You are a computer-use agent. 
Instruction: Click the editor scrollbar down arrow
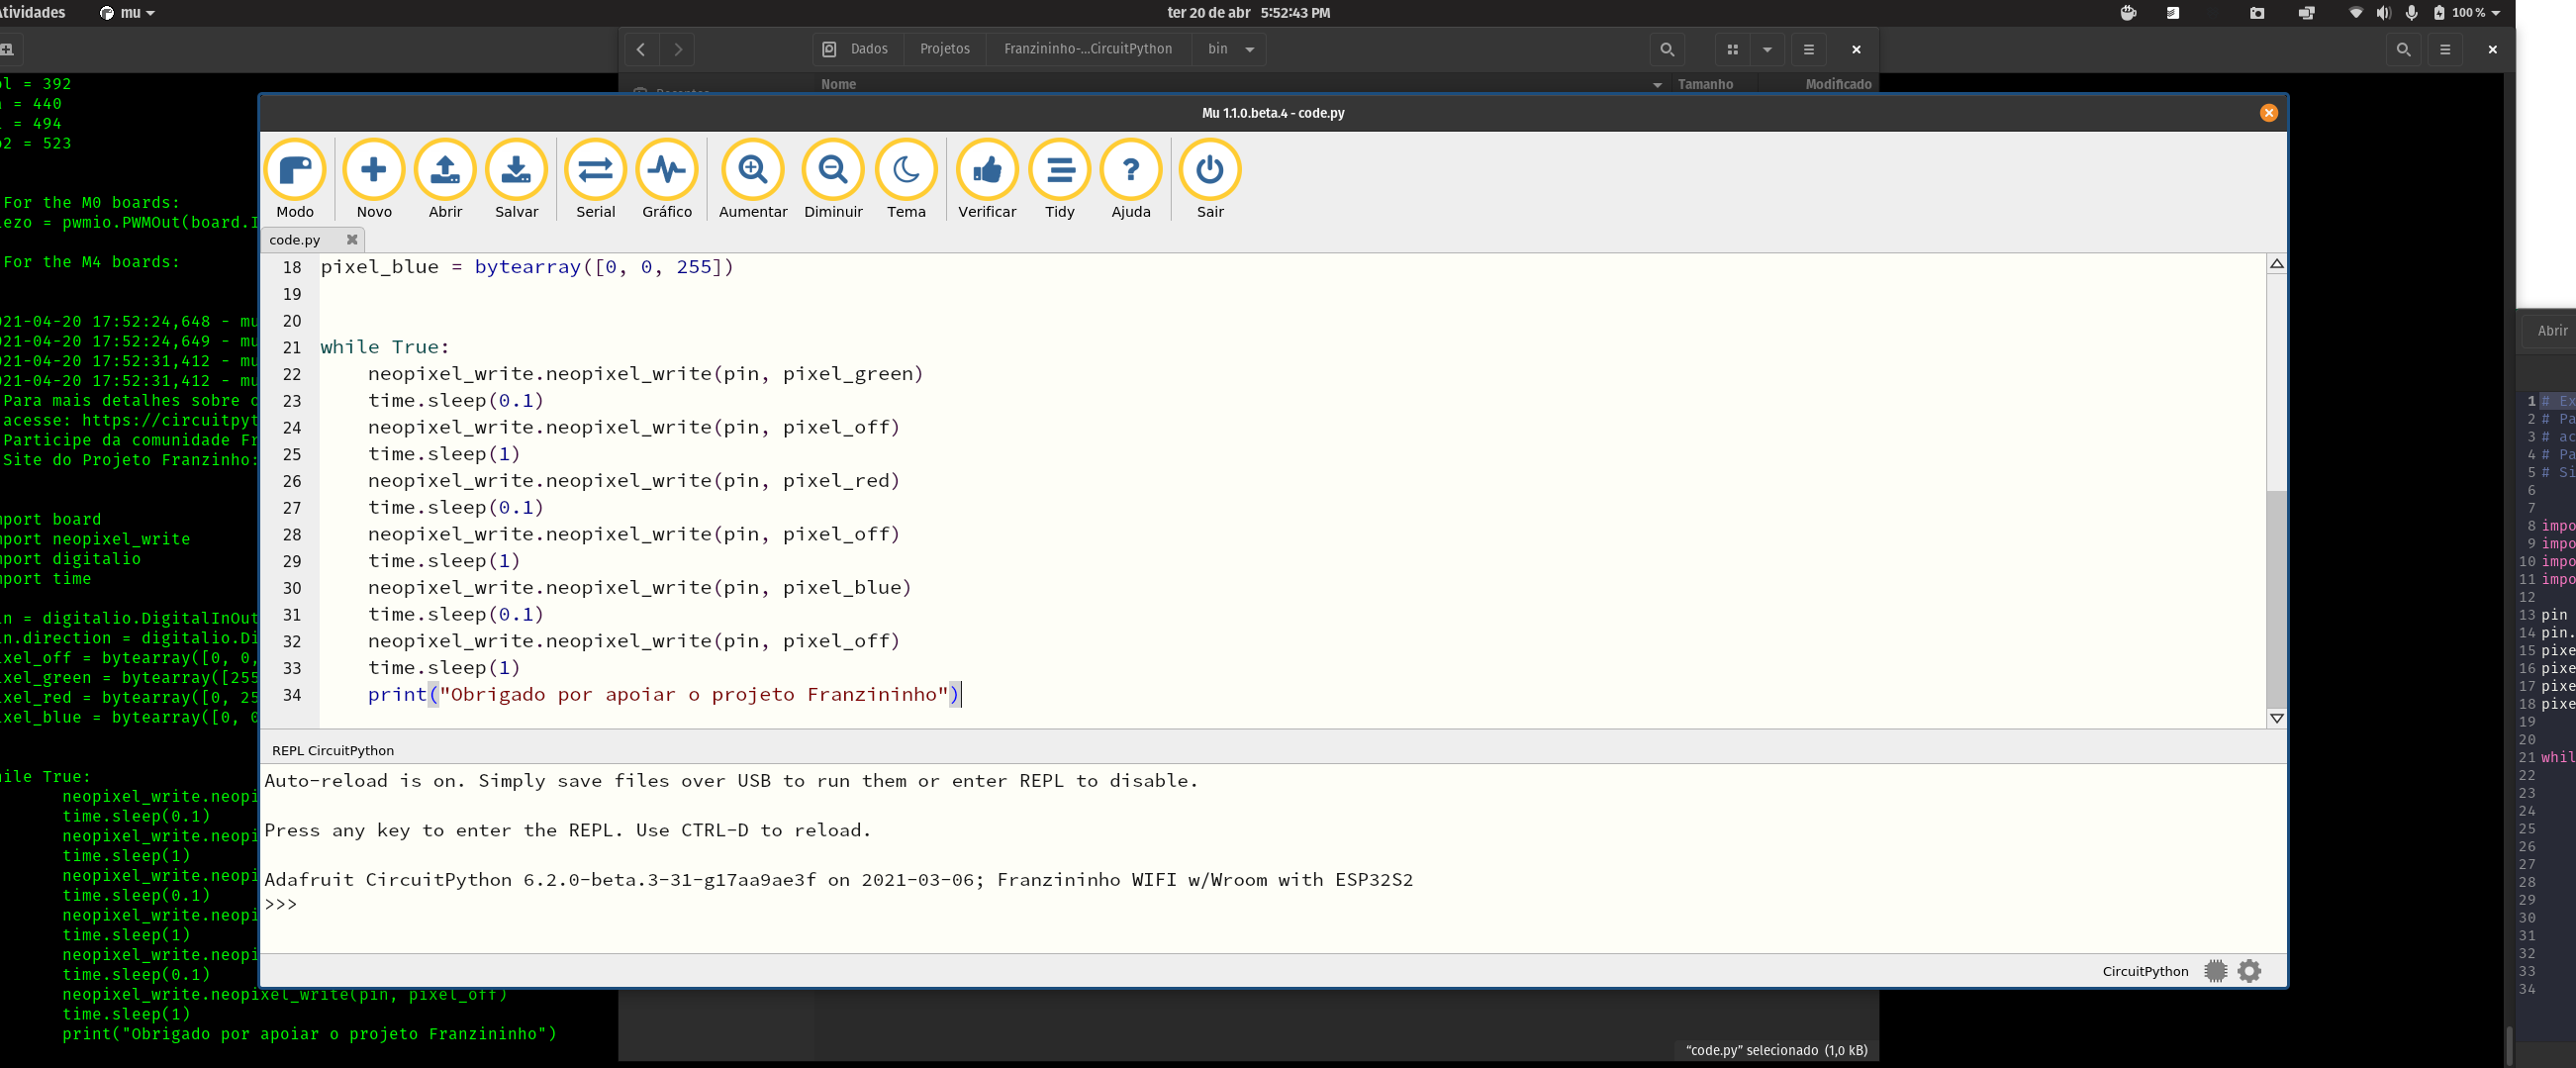tap(2277, 718)
